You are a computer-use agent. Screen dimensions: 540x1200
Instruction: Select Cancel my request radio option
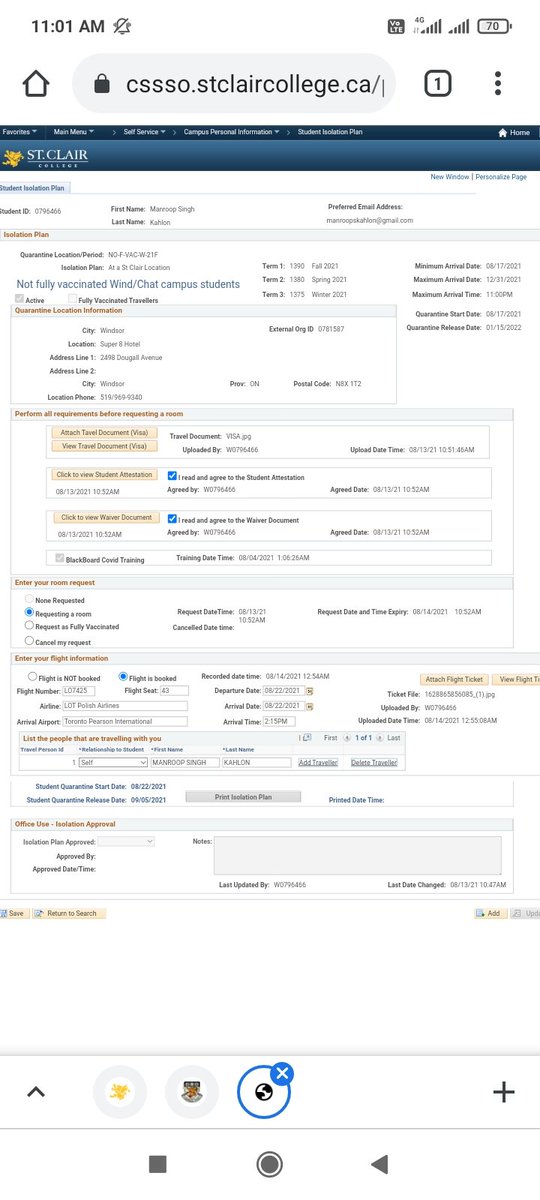(x=29, y=641)
